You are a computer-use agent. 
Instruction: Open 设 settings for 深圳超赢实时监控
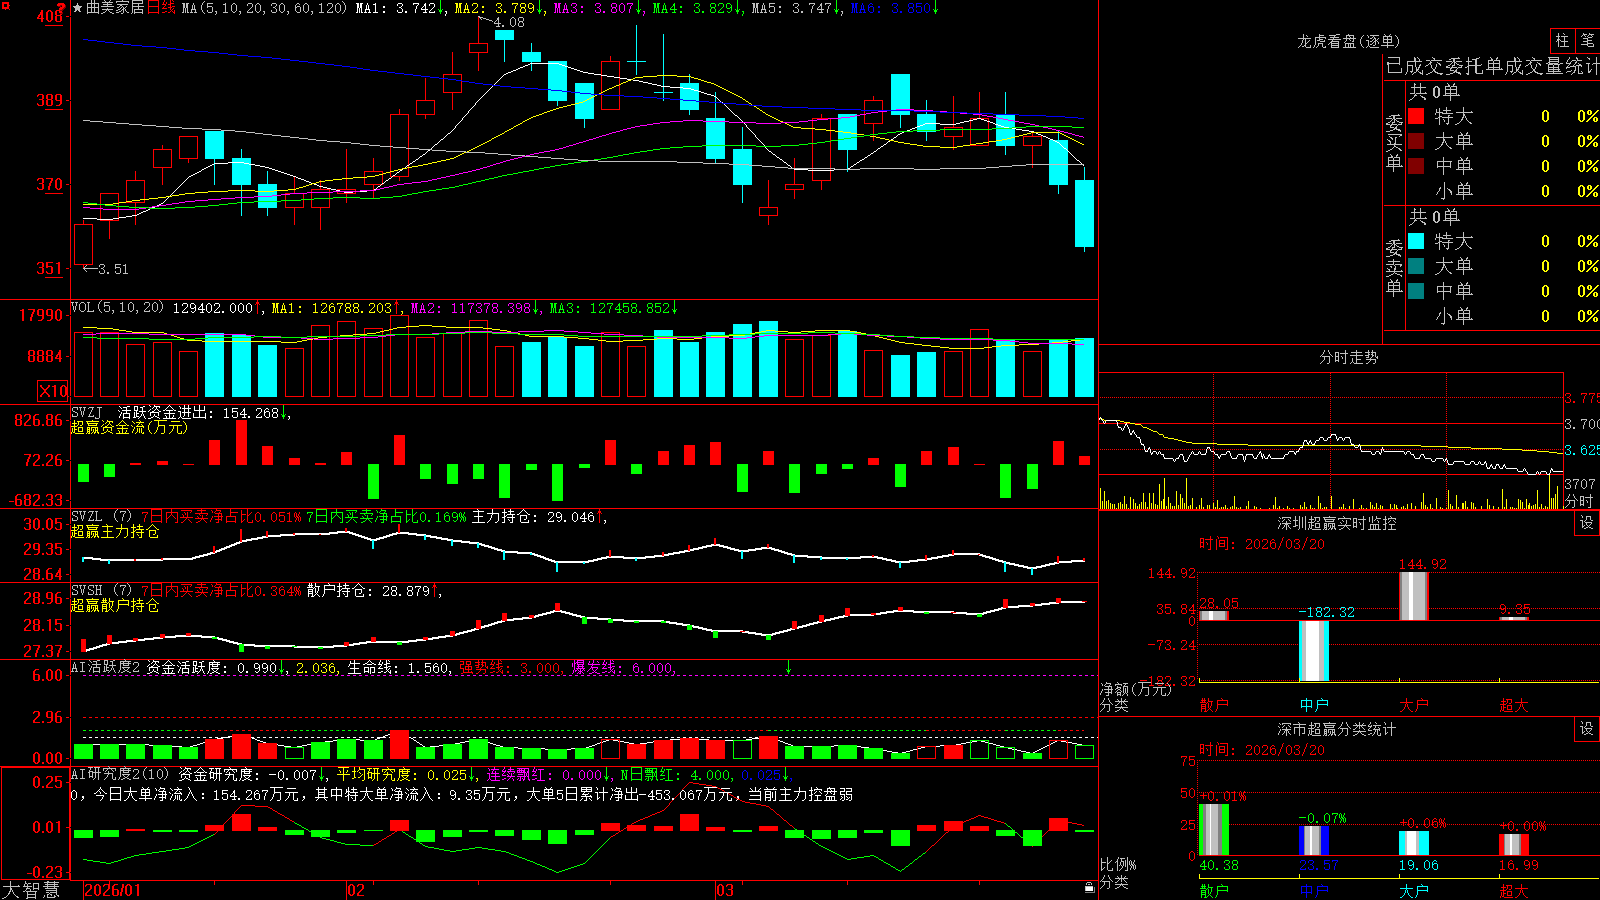point(1587,523)
